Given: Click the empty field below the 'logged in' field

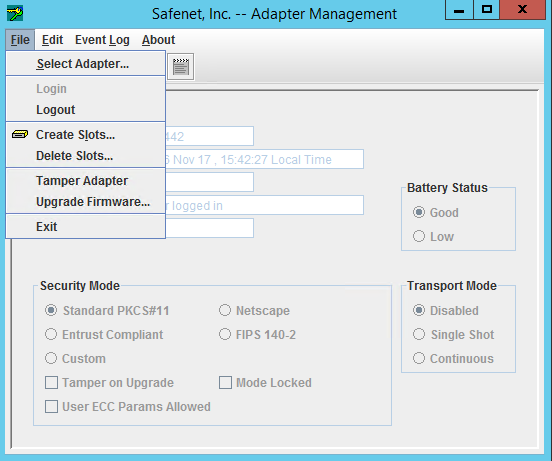Looking at the screenshot, I should pos(209,228).
